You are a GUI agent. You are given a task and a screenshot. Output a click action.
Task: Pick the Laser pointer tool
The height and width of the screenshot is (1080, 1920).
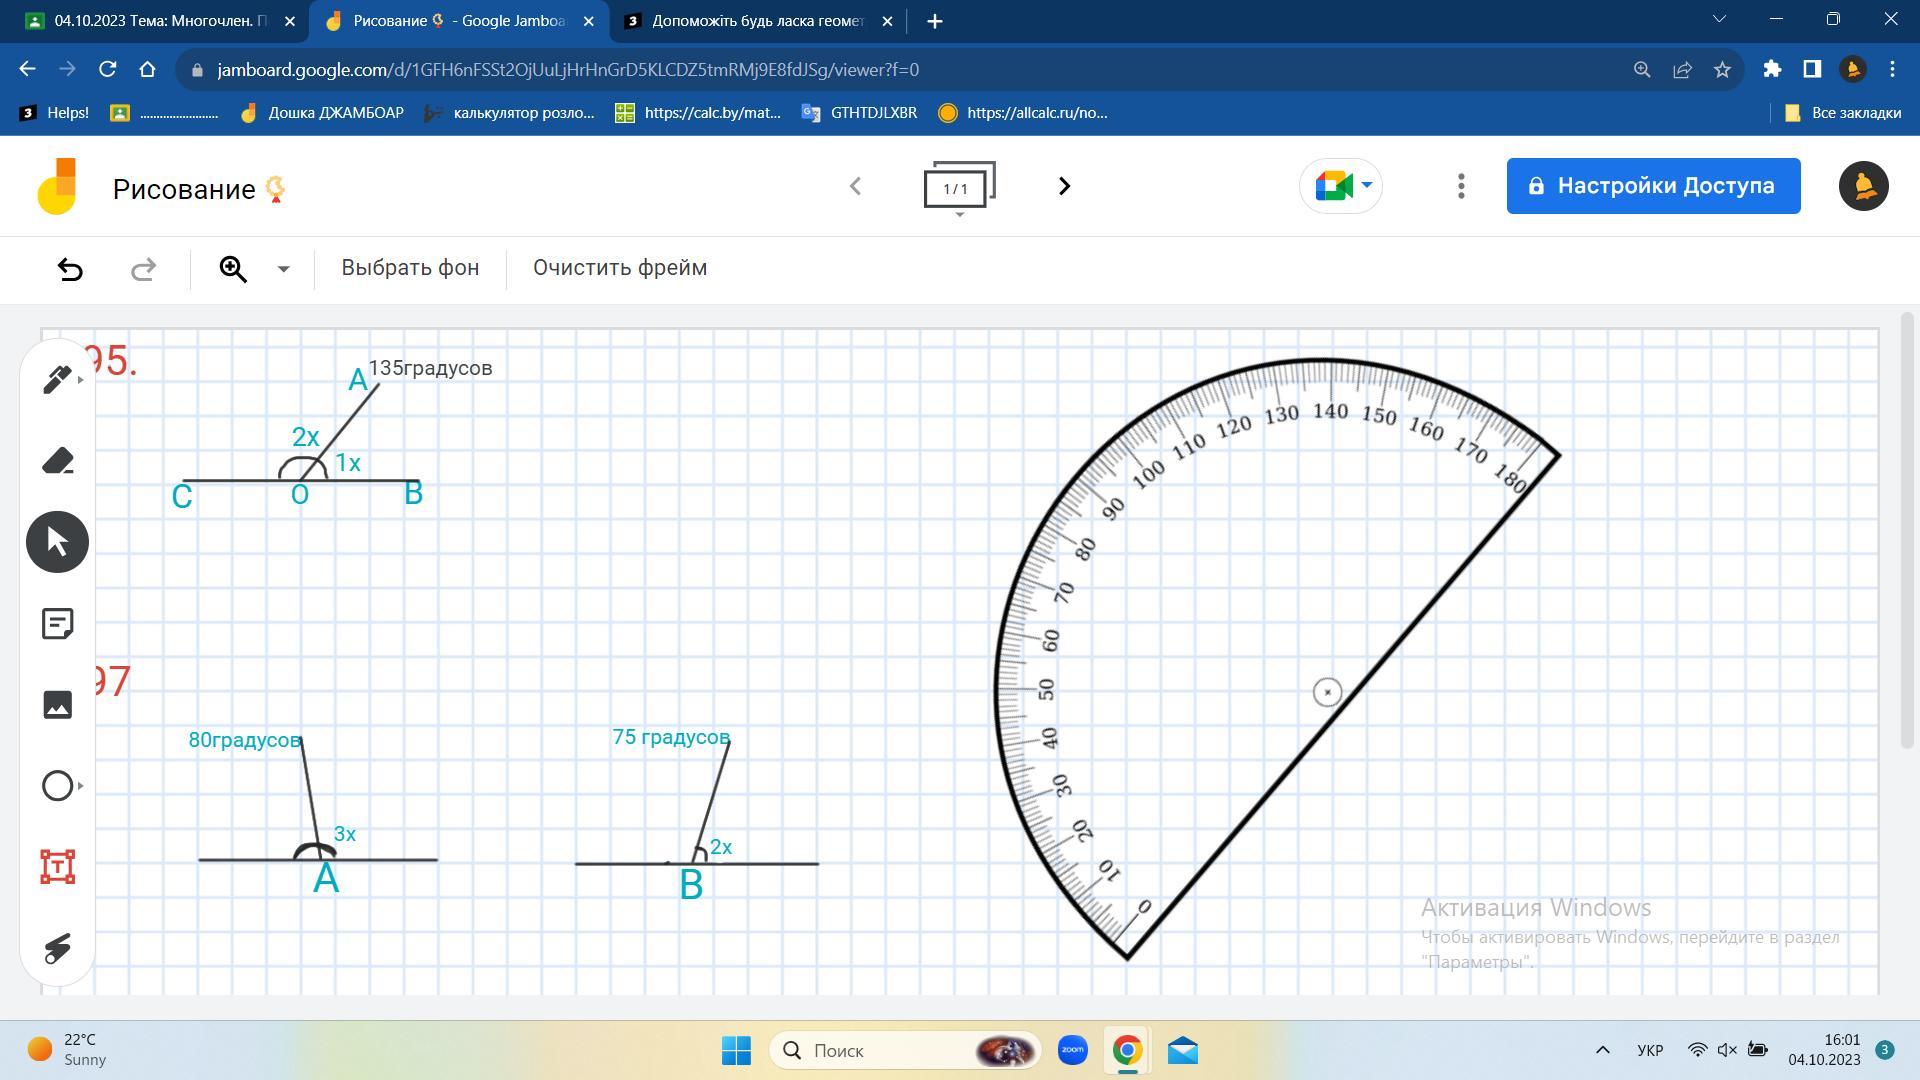click(x=57, y=948)
